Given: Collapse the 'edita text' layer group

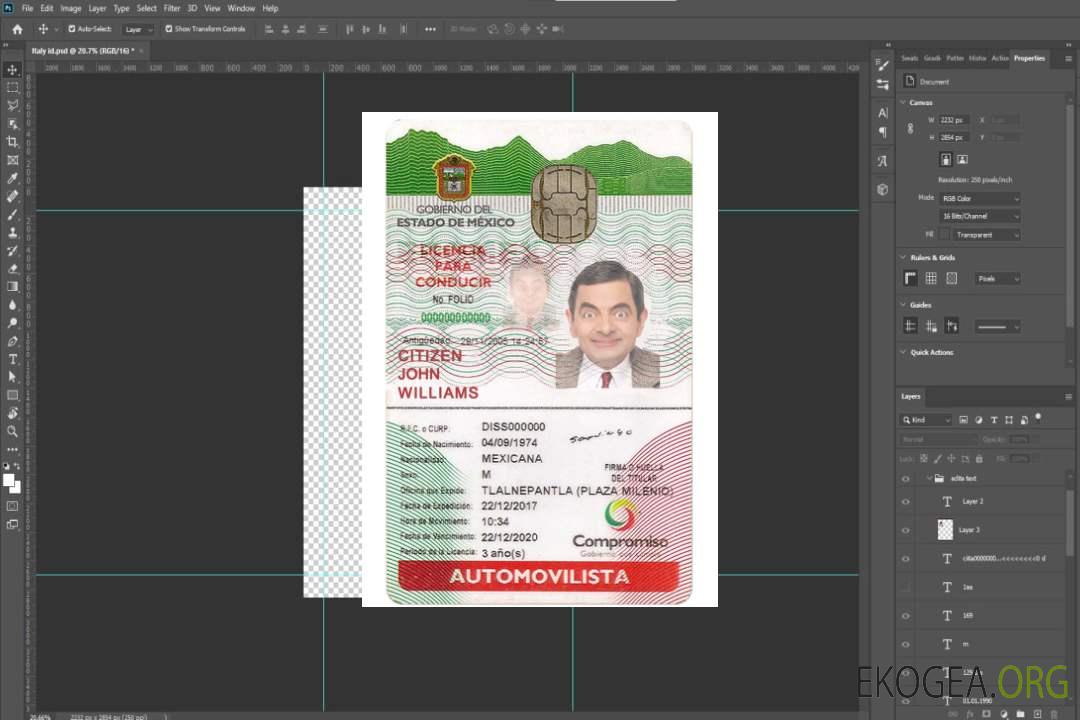Looking at the screenshot, I should coord(929,478).
